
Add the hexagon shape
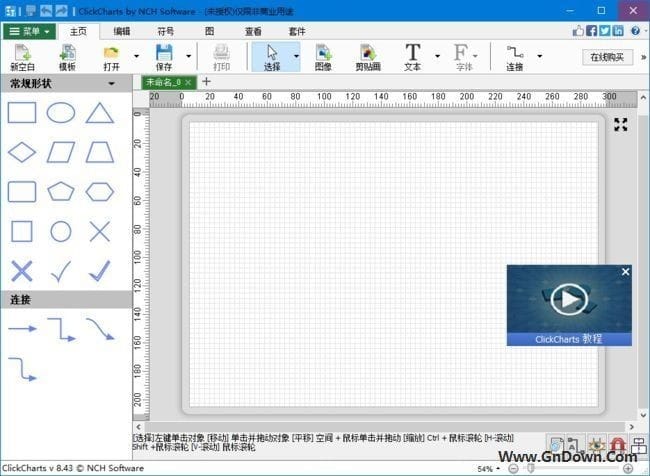click(x=99, y=192)
